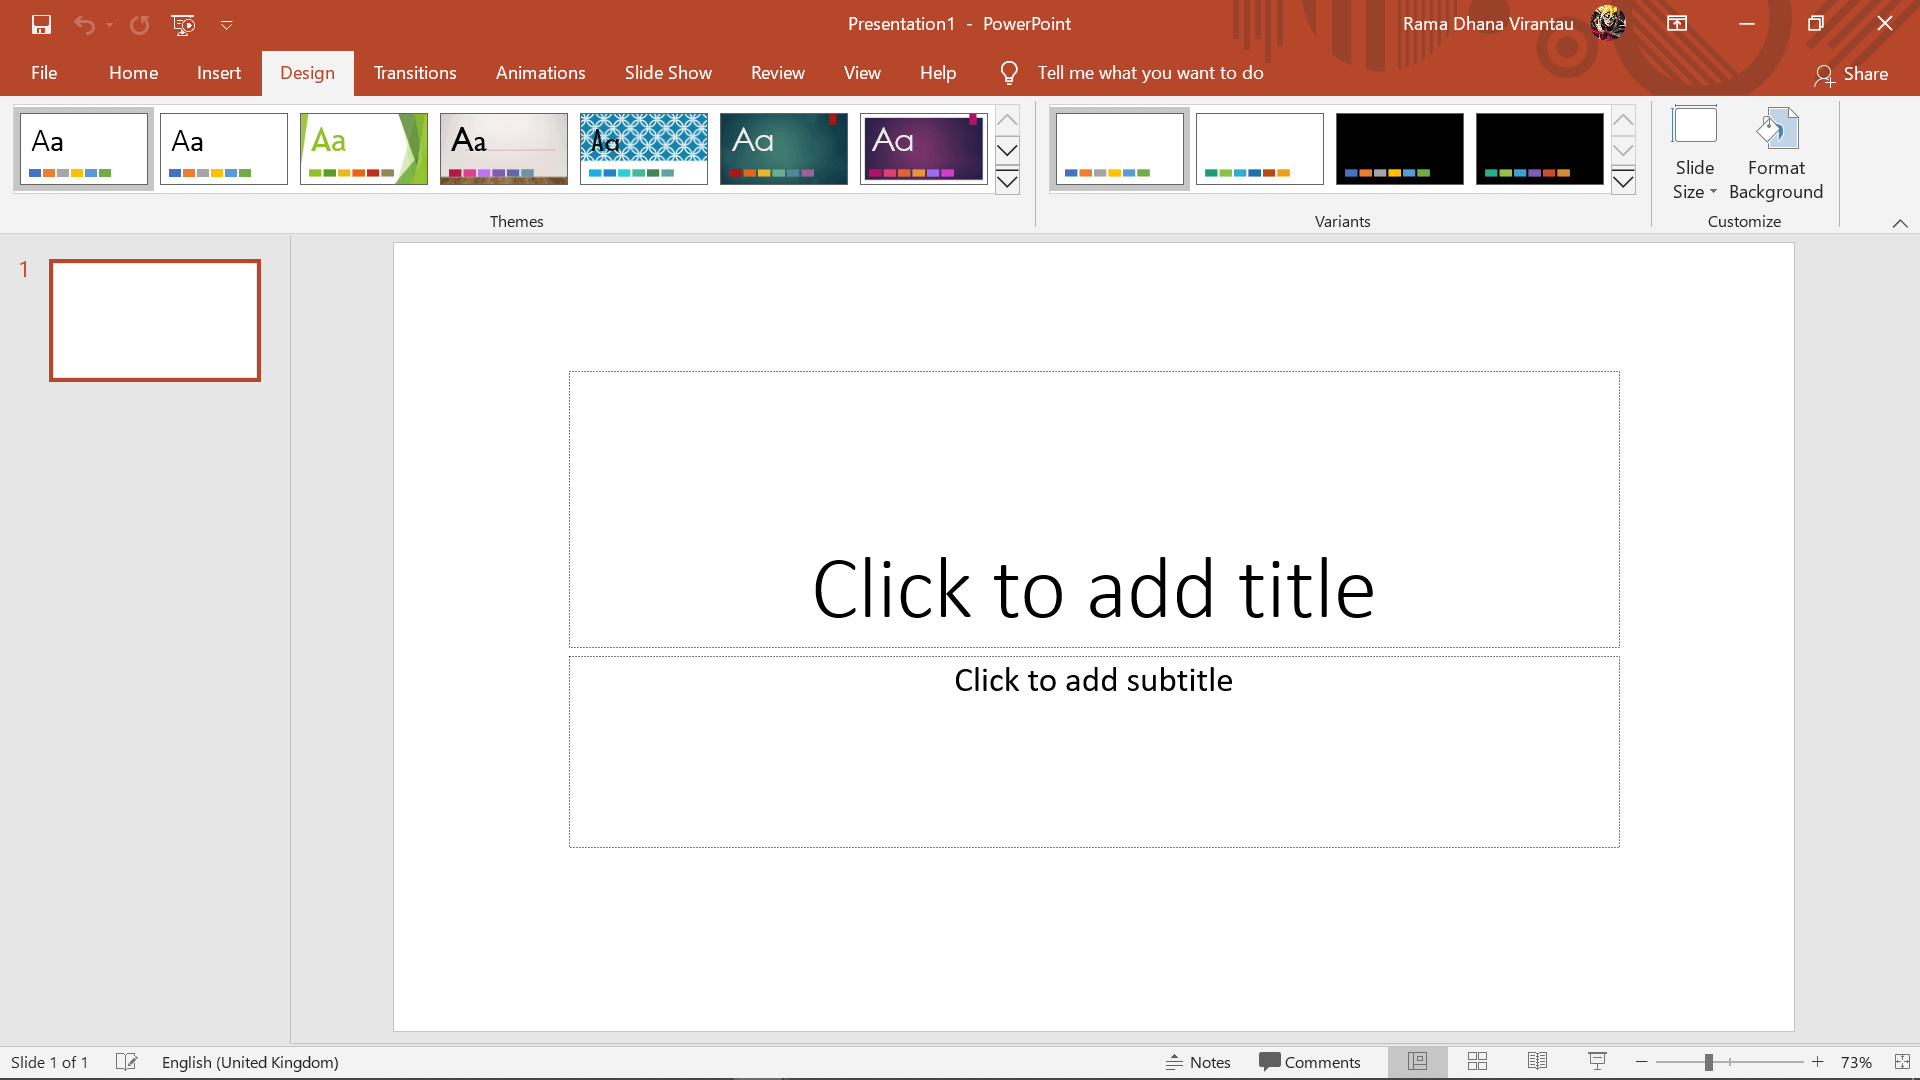Click the Share button
1920x1080 pixels.
(1852, 74)
